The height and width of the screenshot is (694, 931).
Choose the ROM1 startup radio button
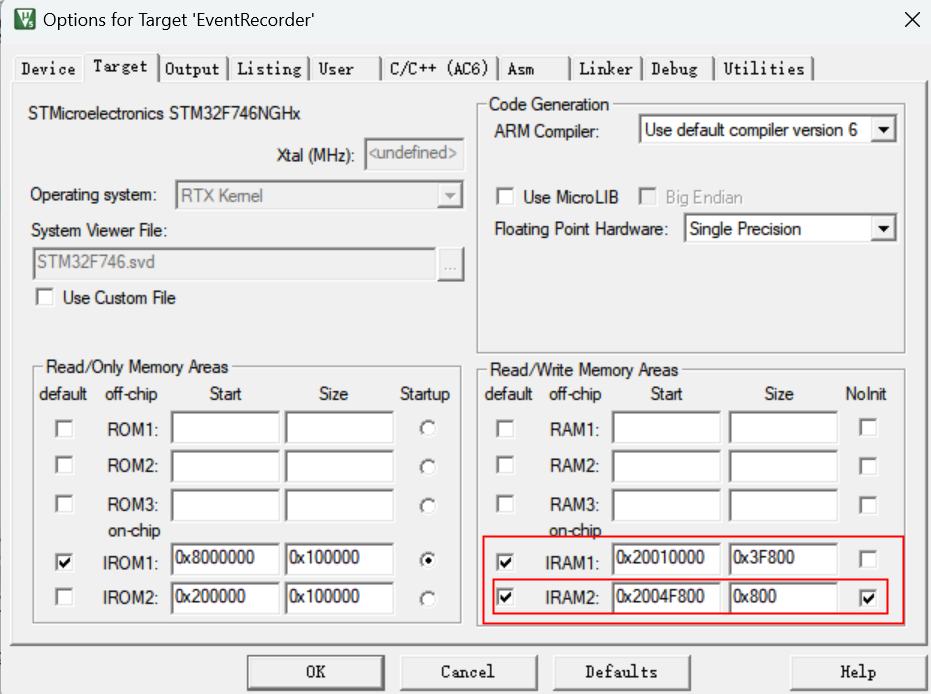point(428,429)
